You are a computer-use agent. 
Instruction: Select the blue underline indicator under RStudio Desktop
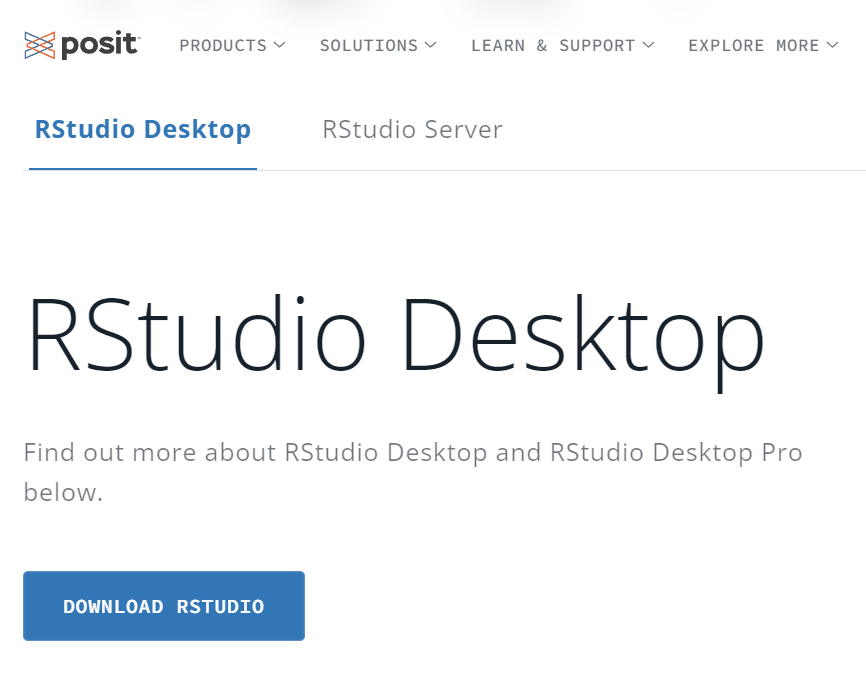(141, 169)
